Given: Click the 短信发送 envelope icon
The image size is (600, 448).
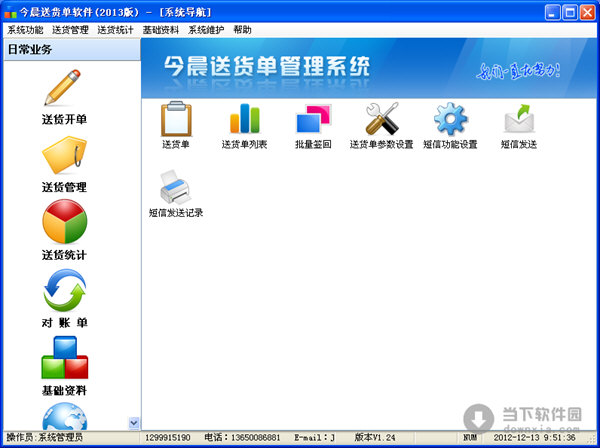Looking at the screenshot, I should [518, 120].
